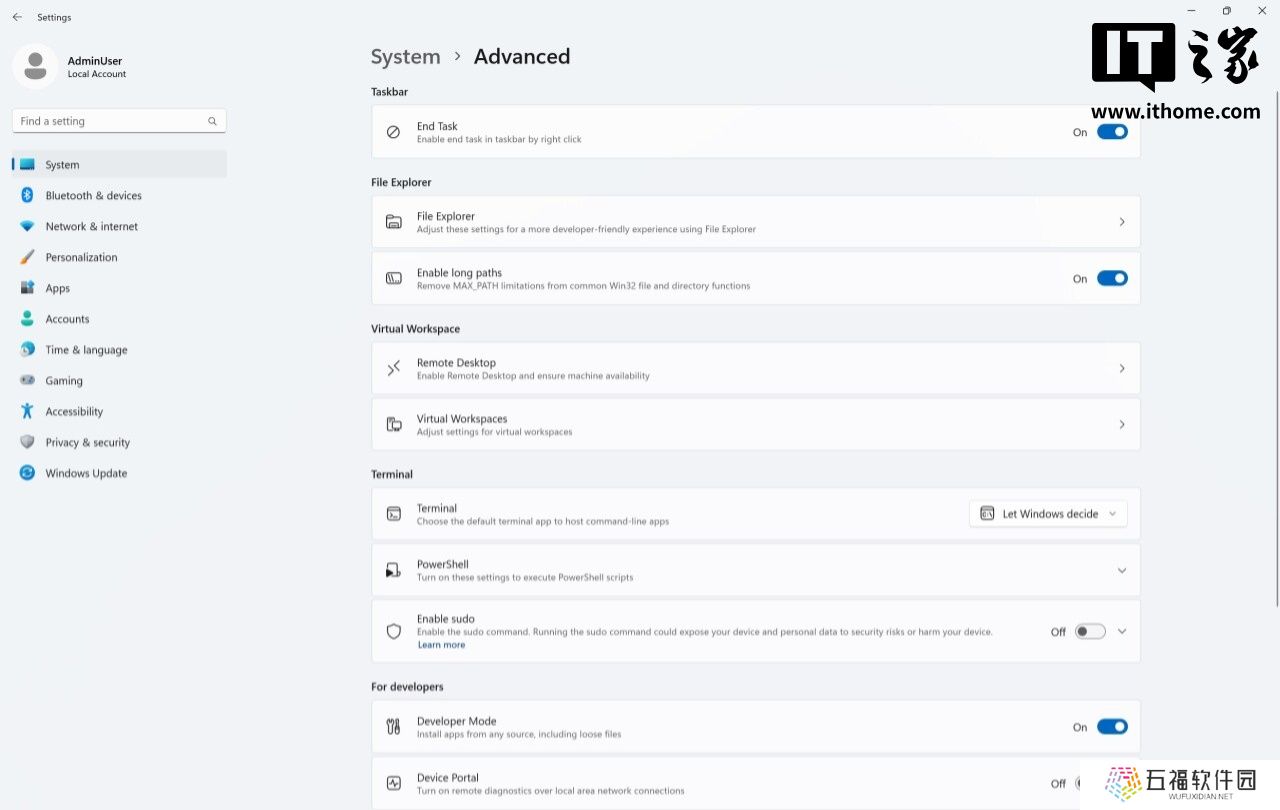Click the 'Virtual Workspace' section heading

415,329
